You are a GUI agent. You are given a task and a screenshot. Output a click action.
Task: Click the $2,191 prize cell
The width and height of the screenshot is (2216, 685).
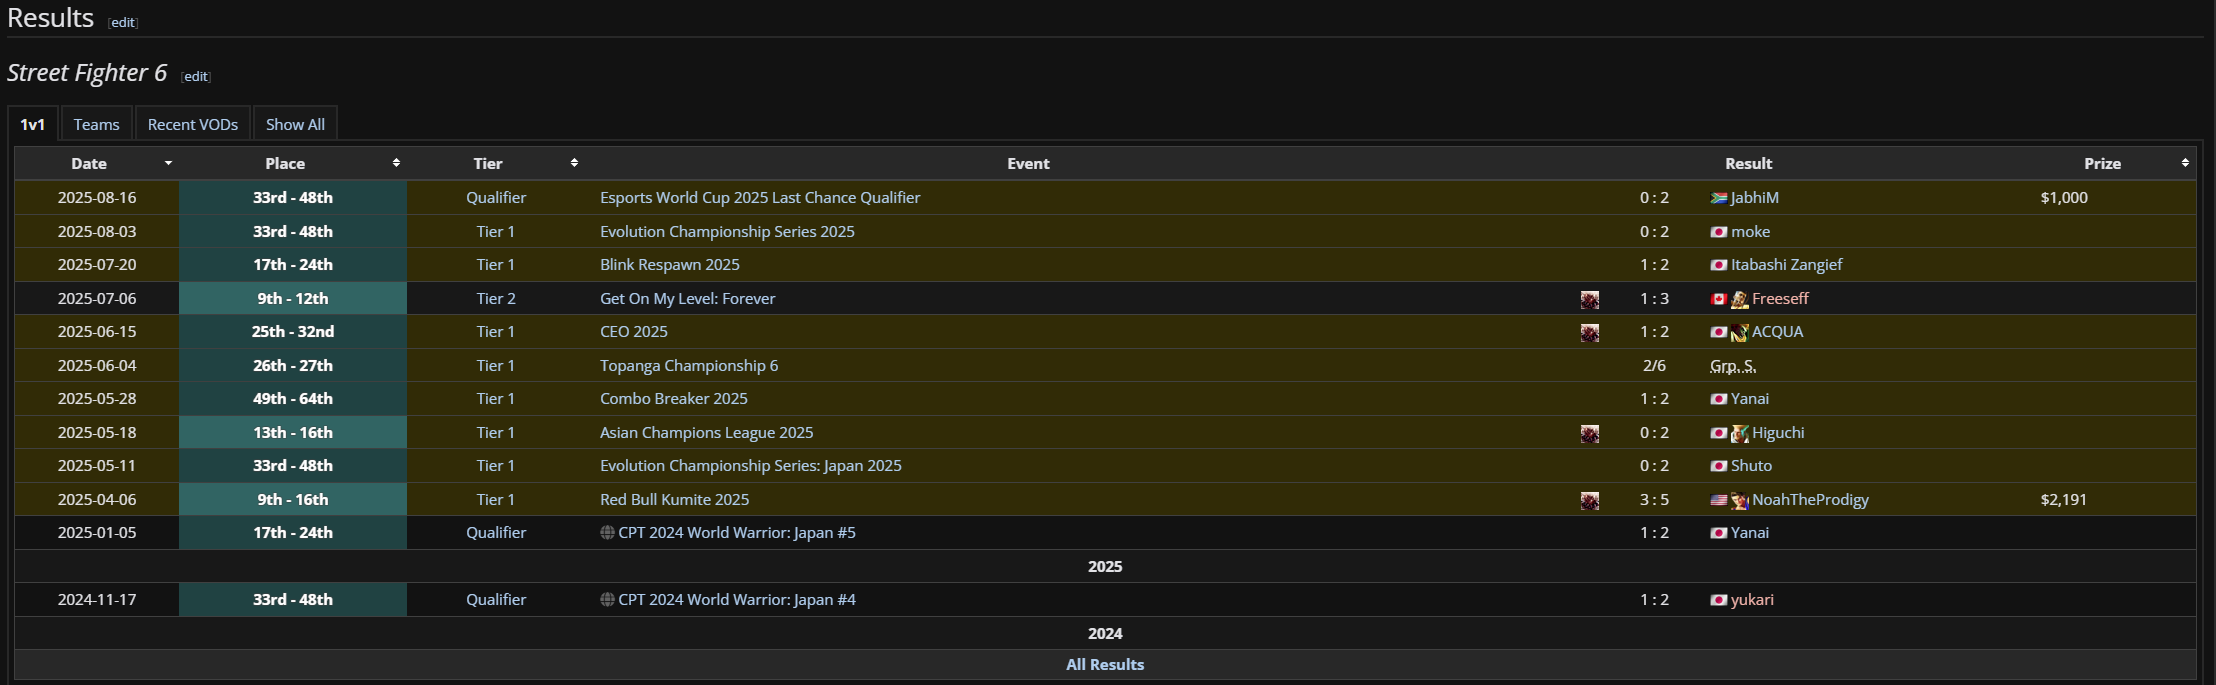click(2064, 500)
